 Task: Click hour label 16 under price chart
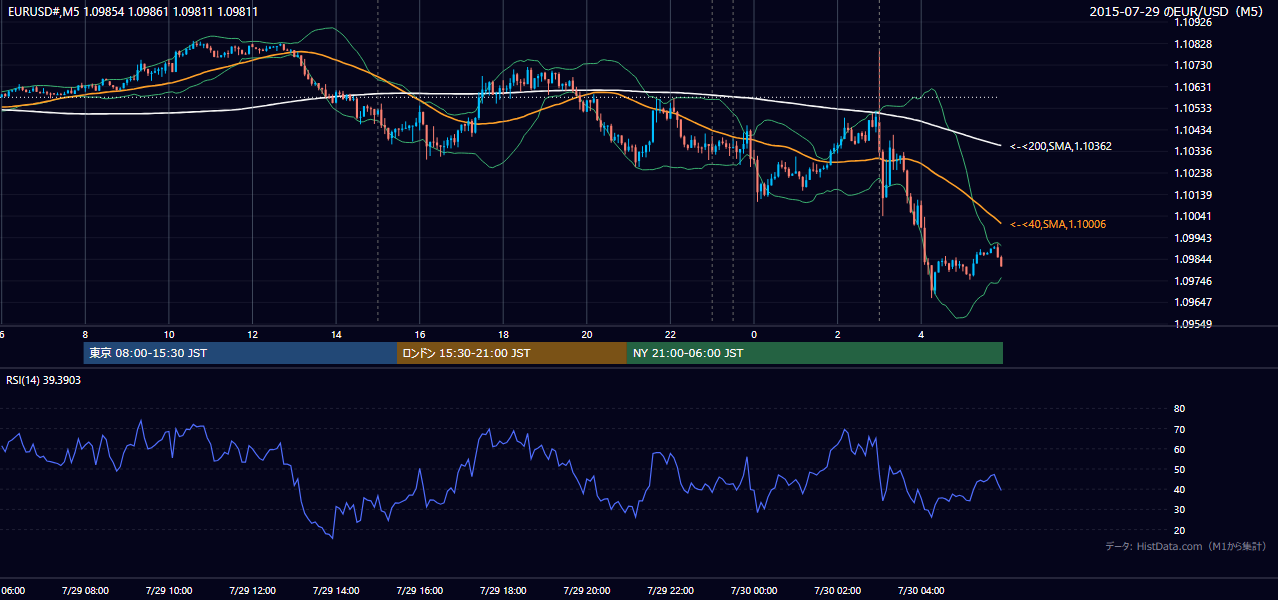tap(420, 334)
